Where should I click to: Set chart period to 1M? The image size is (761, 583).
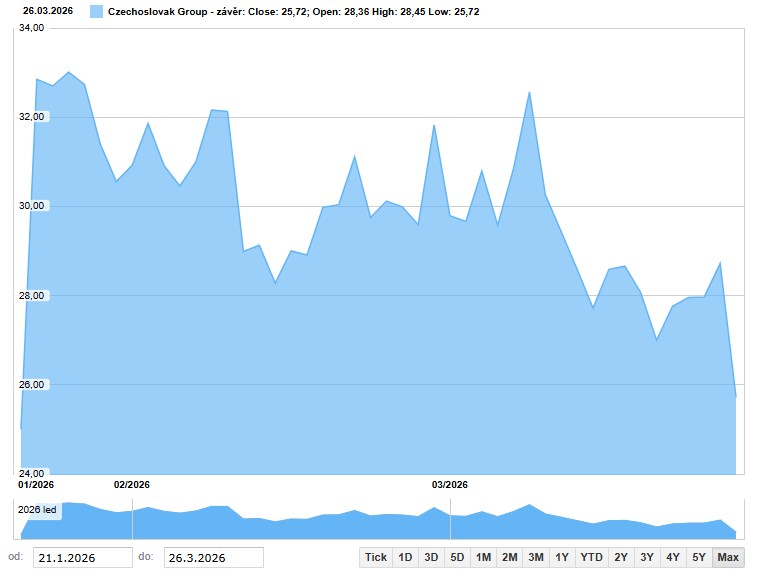click(483, 557)
